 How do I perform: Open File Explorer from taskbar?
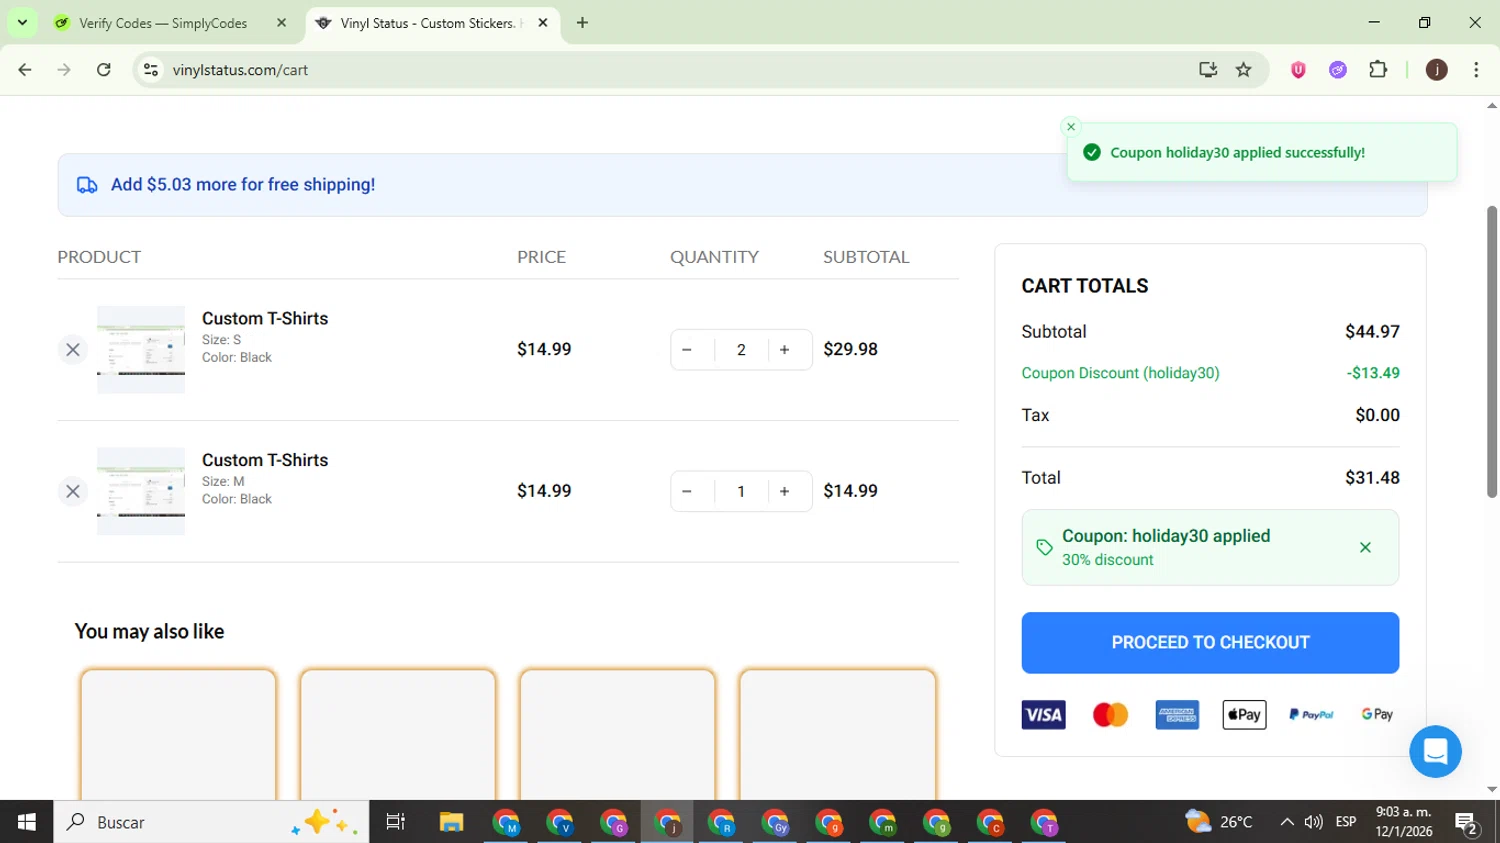(451, 822)
